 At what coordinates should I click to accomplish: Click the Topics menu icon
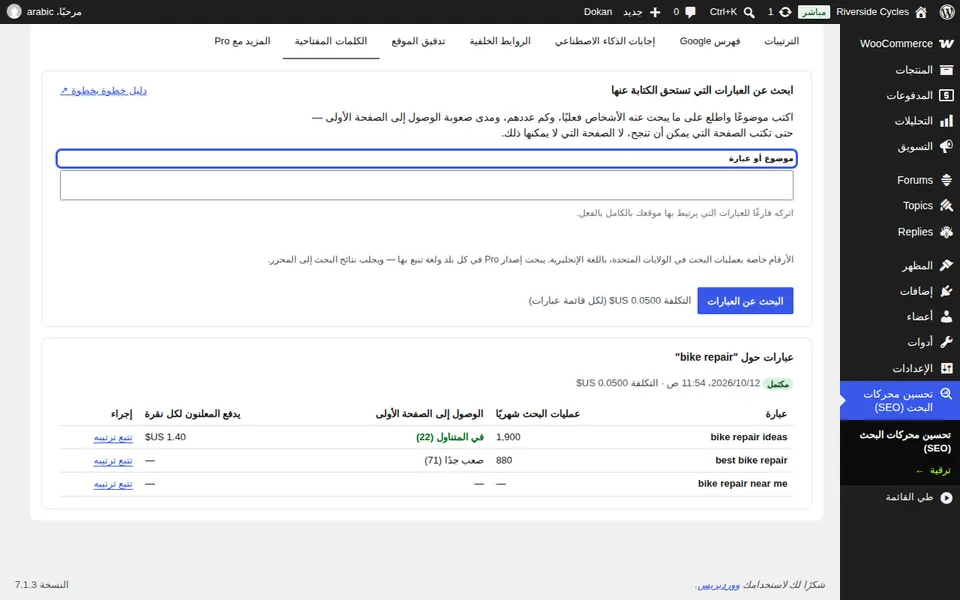point(946,206)
